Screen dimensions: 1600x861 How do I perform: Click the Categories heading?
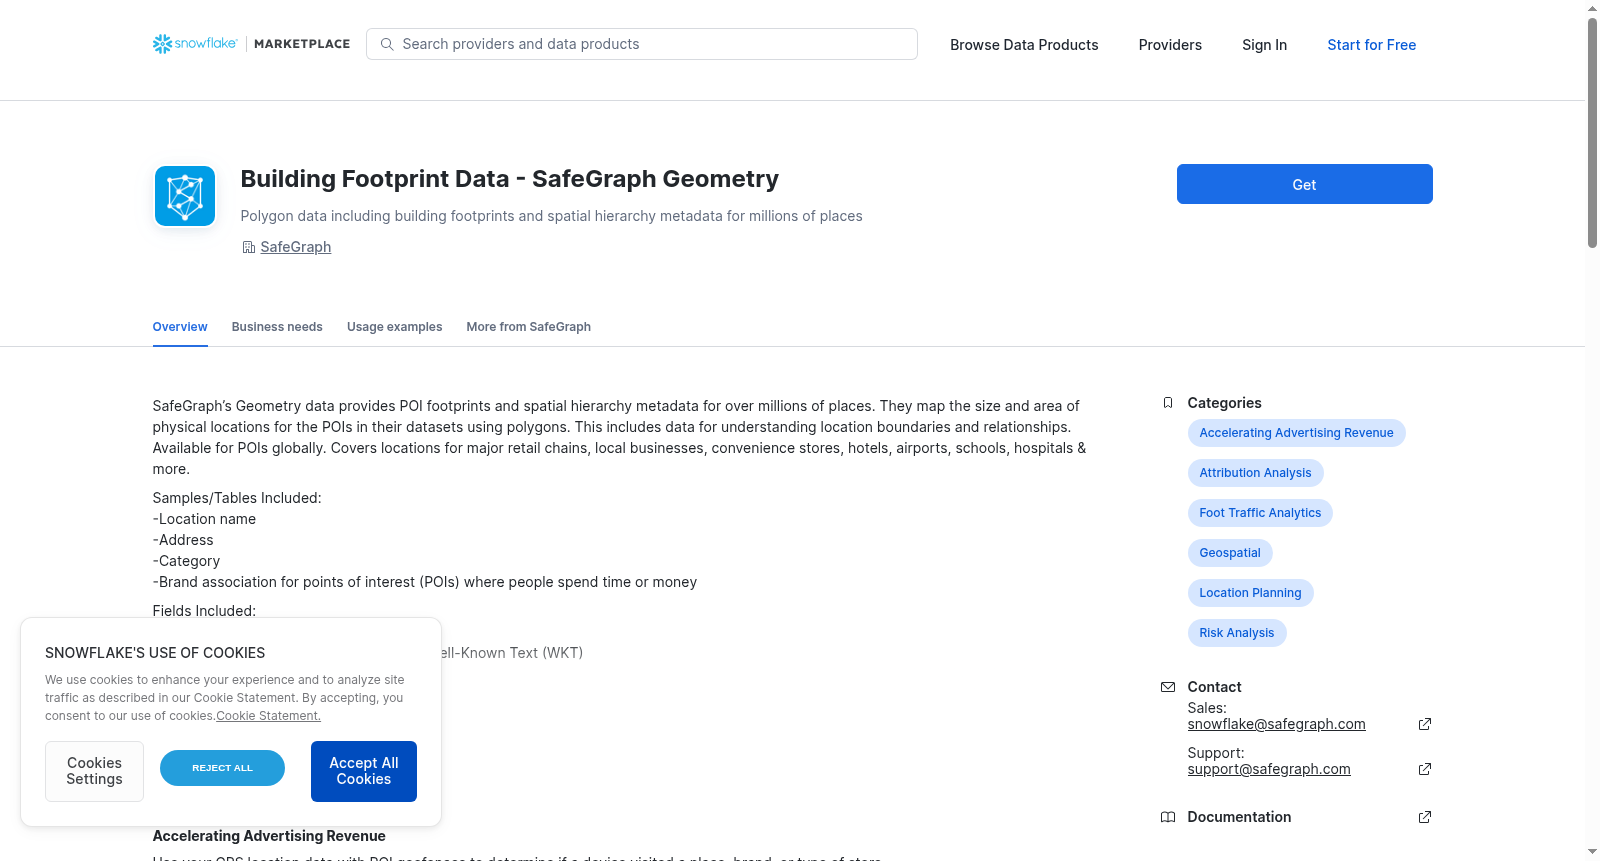click(x=1224, y=403)
